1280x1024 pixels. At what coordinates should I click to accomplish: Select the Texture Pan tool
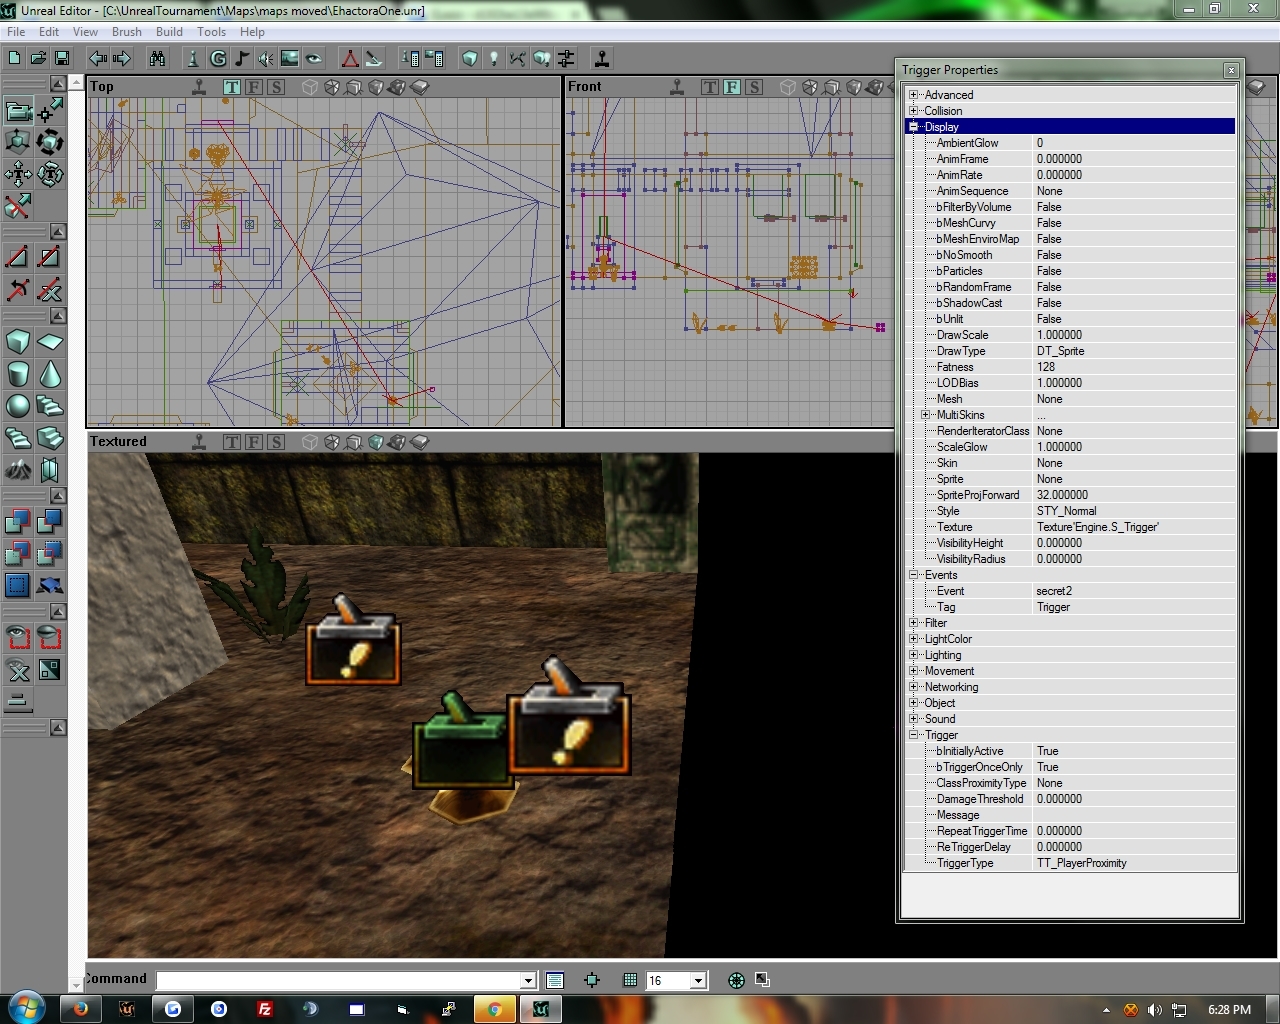coord(18,173)
